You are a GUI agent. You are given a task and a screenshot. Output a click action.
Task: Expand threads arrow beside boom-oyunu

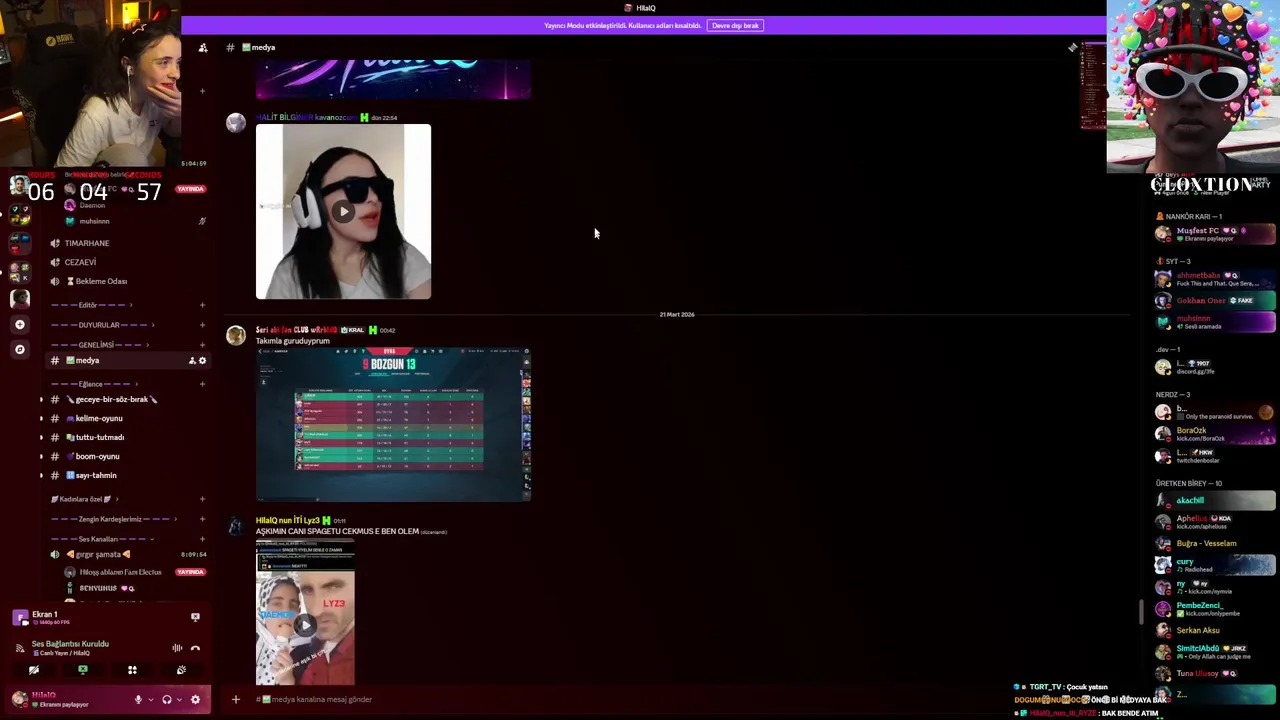pyautogui.click(x=41, y=456)
